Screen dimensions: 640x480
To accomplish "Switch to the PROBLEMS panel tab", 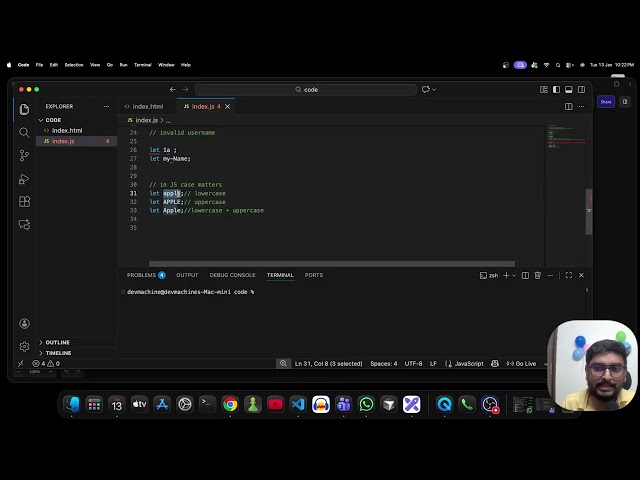I will point(141,275).
